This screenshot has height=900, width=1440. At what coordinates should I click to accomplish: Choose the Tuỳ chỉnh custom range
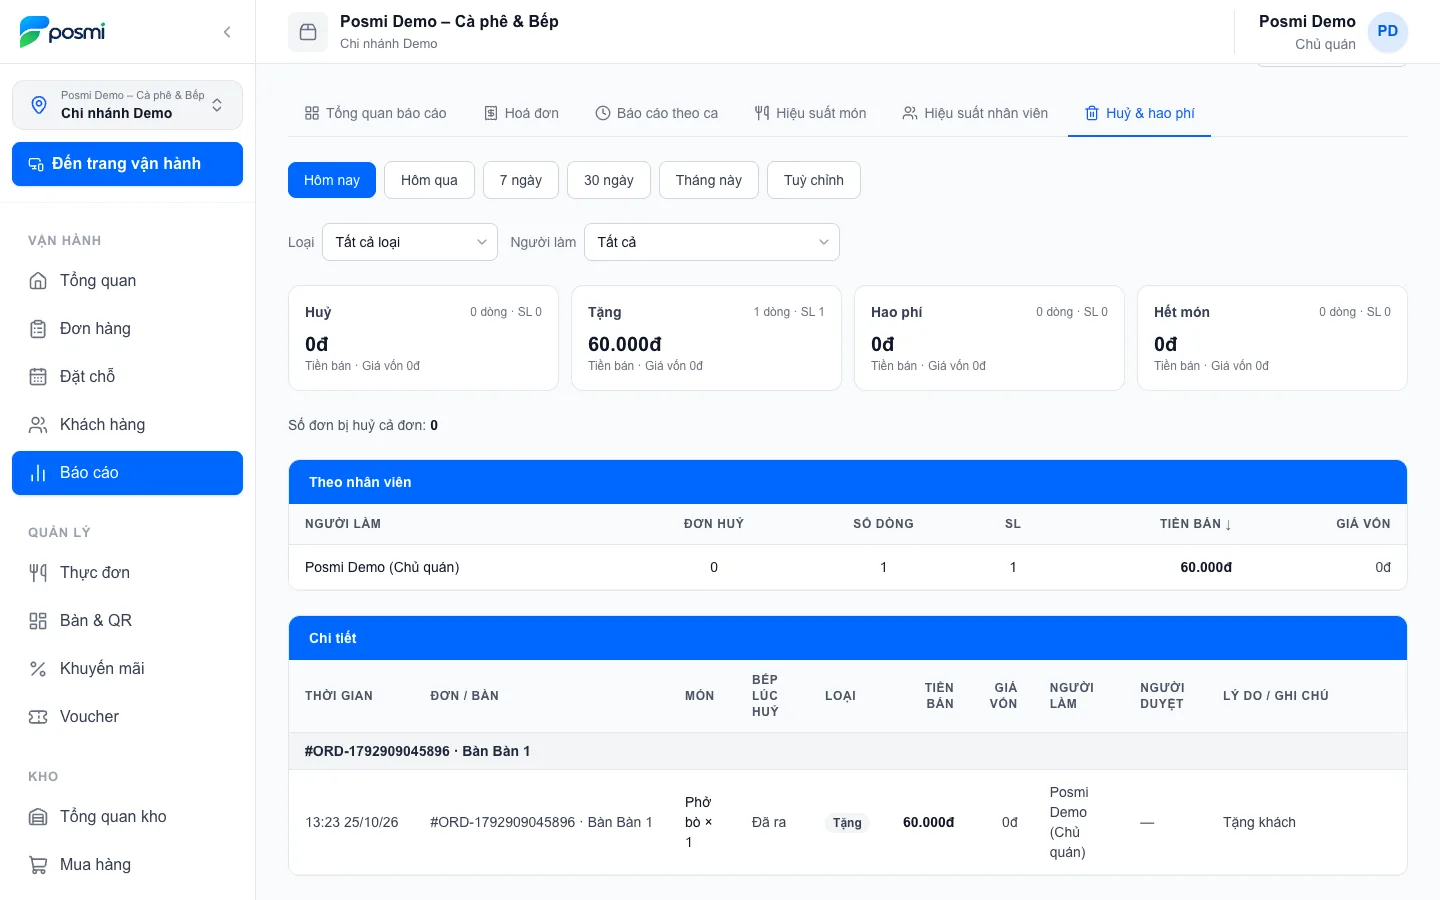[814, 180]
